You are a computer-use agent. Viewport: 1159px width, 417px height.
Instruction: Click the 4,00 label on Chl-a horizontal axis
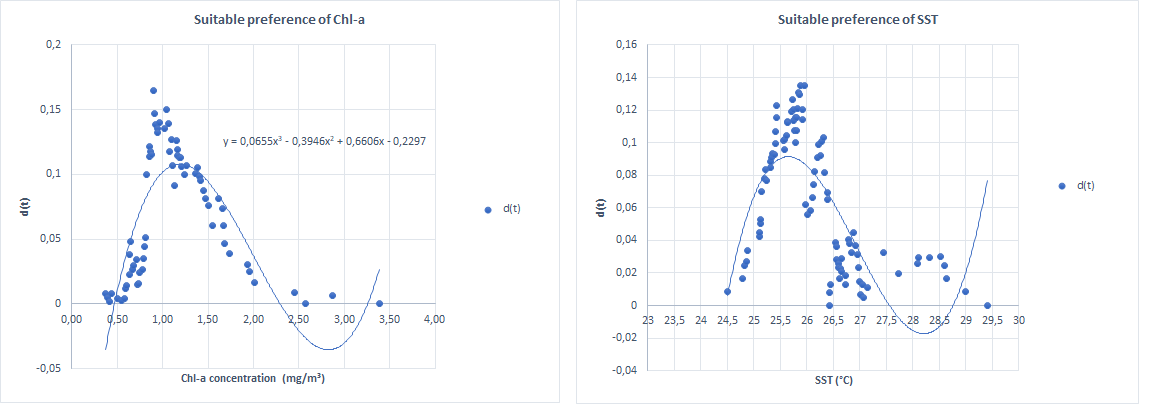(x=434, y=319)
